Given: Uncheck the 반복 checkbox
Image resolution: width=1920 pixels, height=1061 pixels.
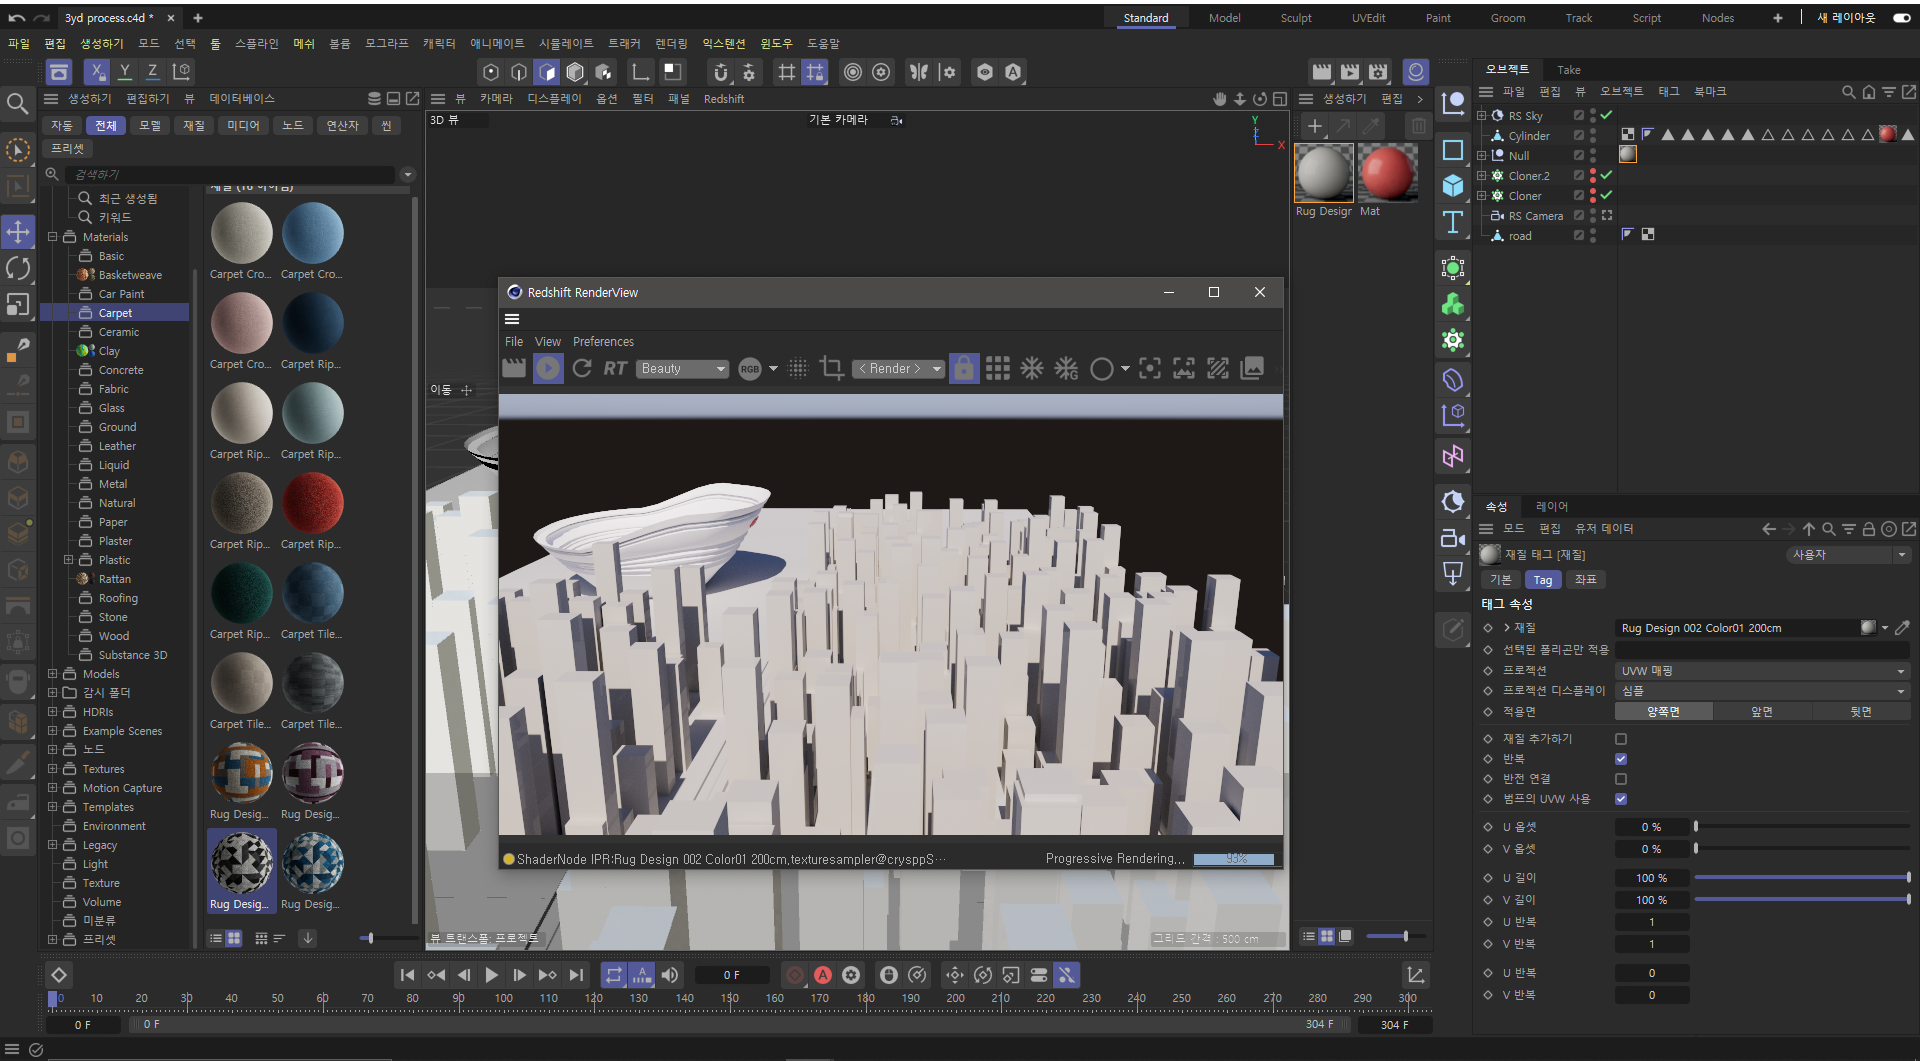Looking at the screenshot, I should tap(1621, 759).
